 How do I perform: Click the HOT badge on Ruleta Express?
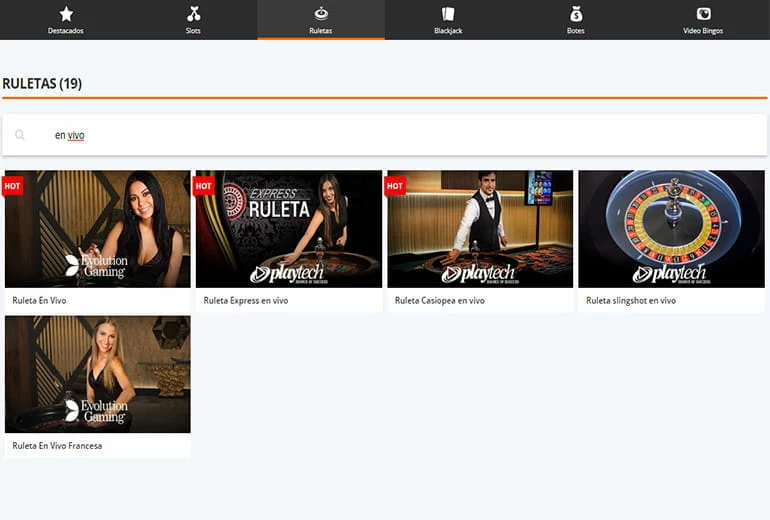(203, 186)
